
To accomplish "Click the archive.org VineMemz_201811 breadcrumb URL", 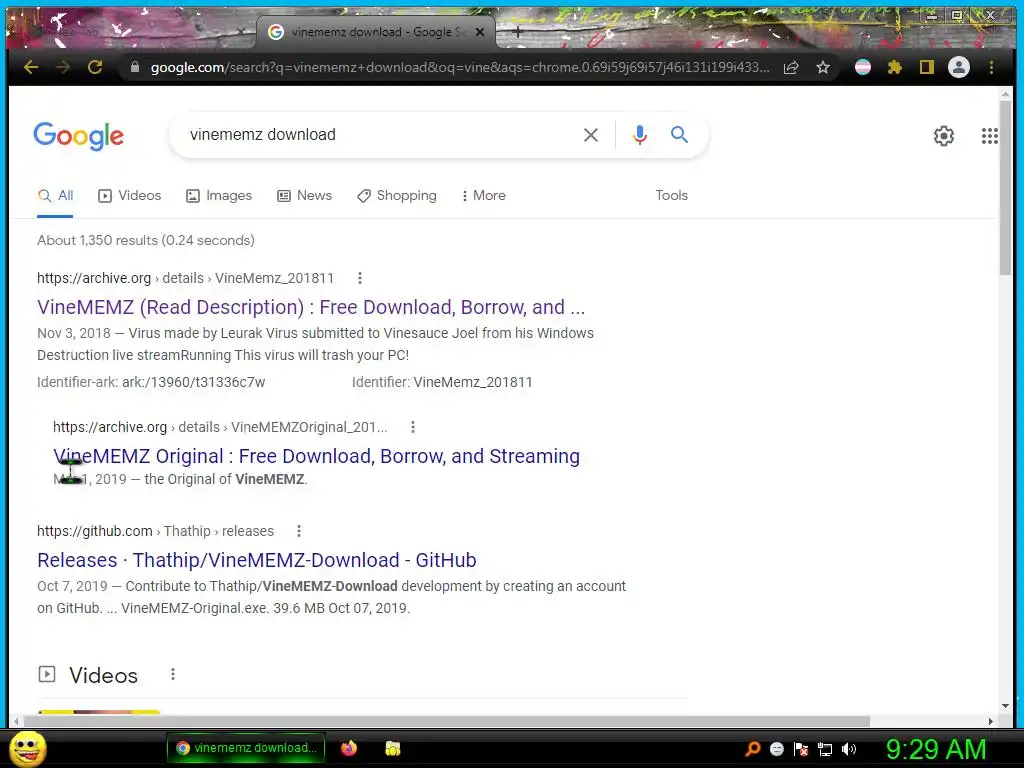I will pos(185,278).
